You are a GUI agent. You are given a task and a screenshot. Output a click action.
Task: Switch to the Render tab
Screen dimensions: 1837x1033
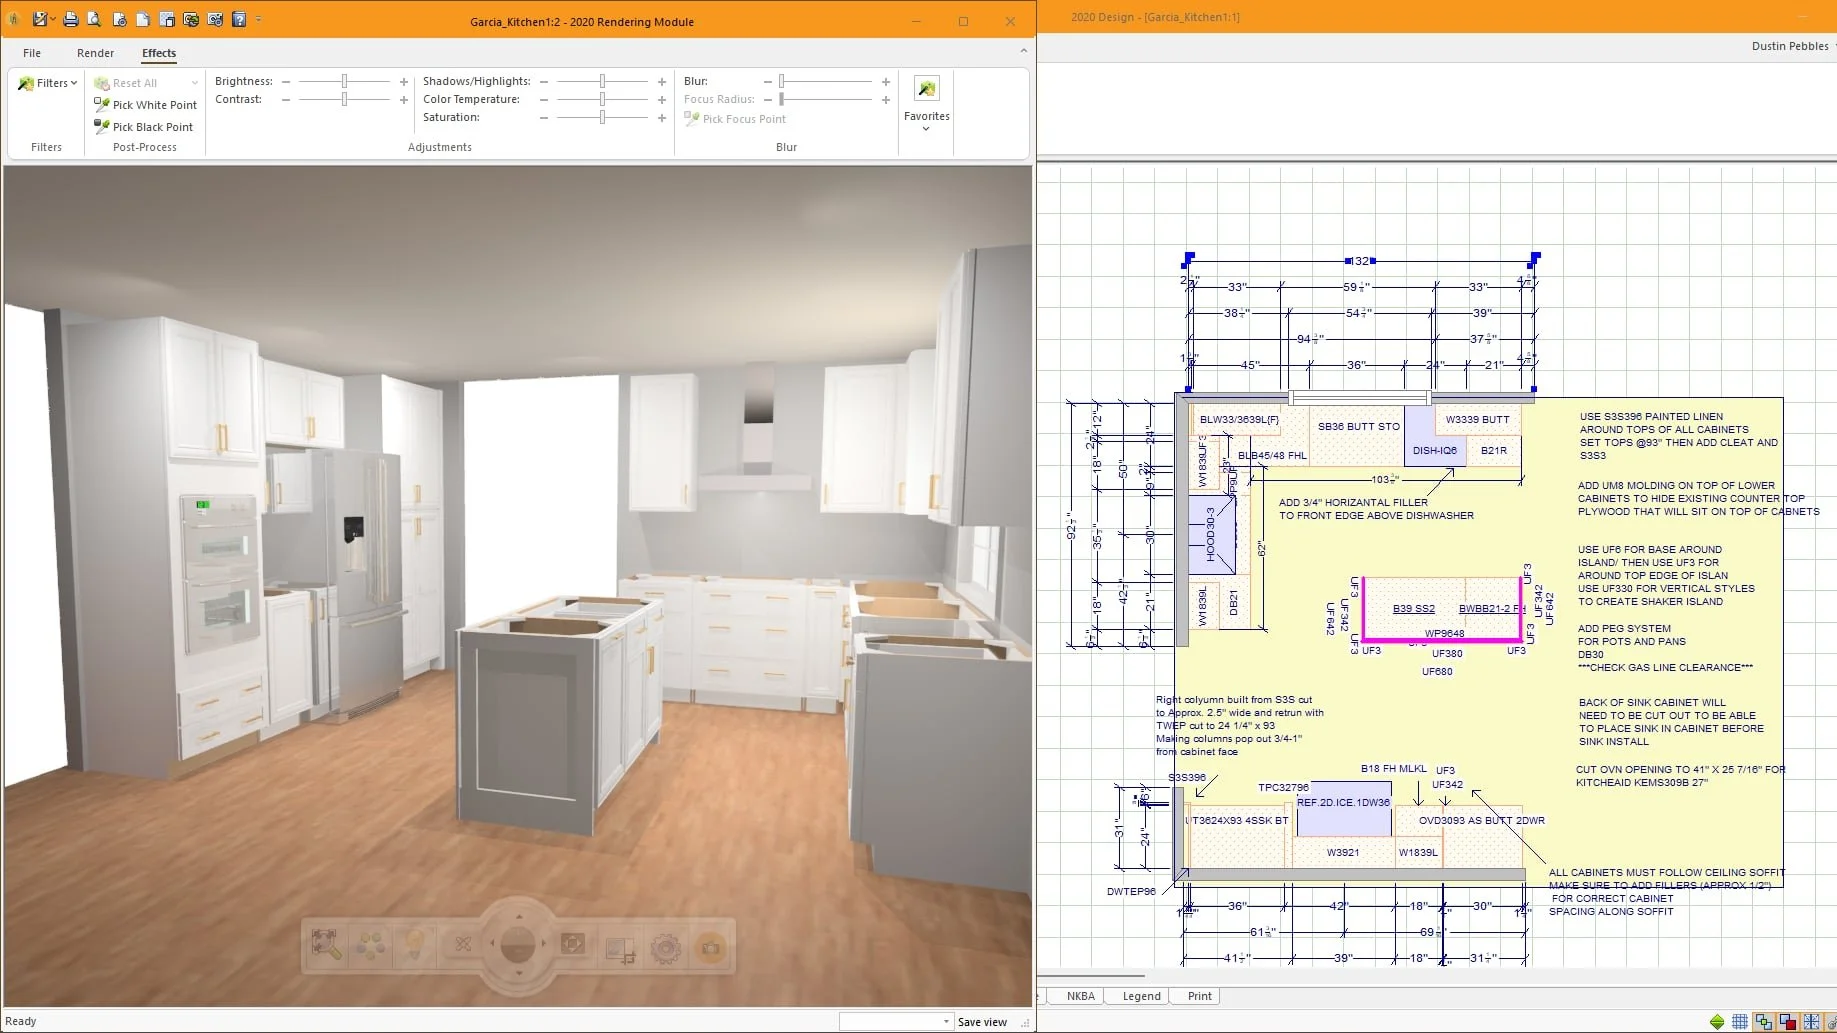pos(95,53)
